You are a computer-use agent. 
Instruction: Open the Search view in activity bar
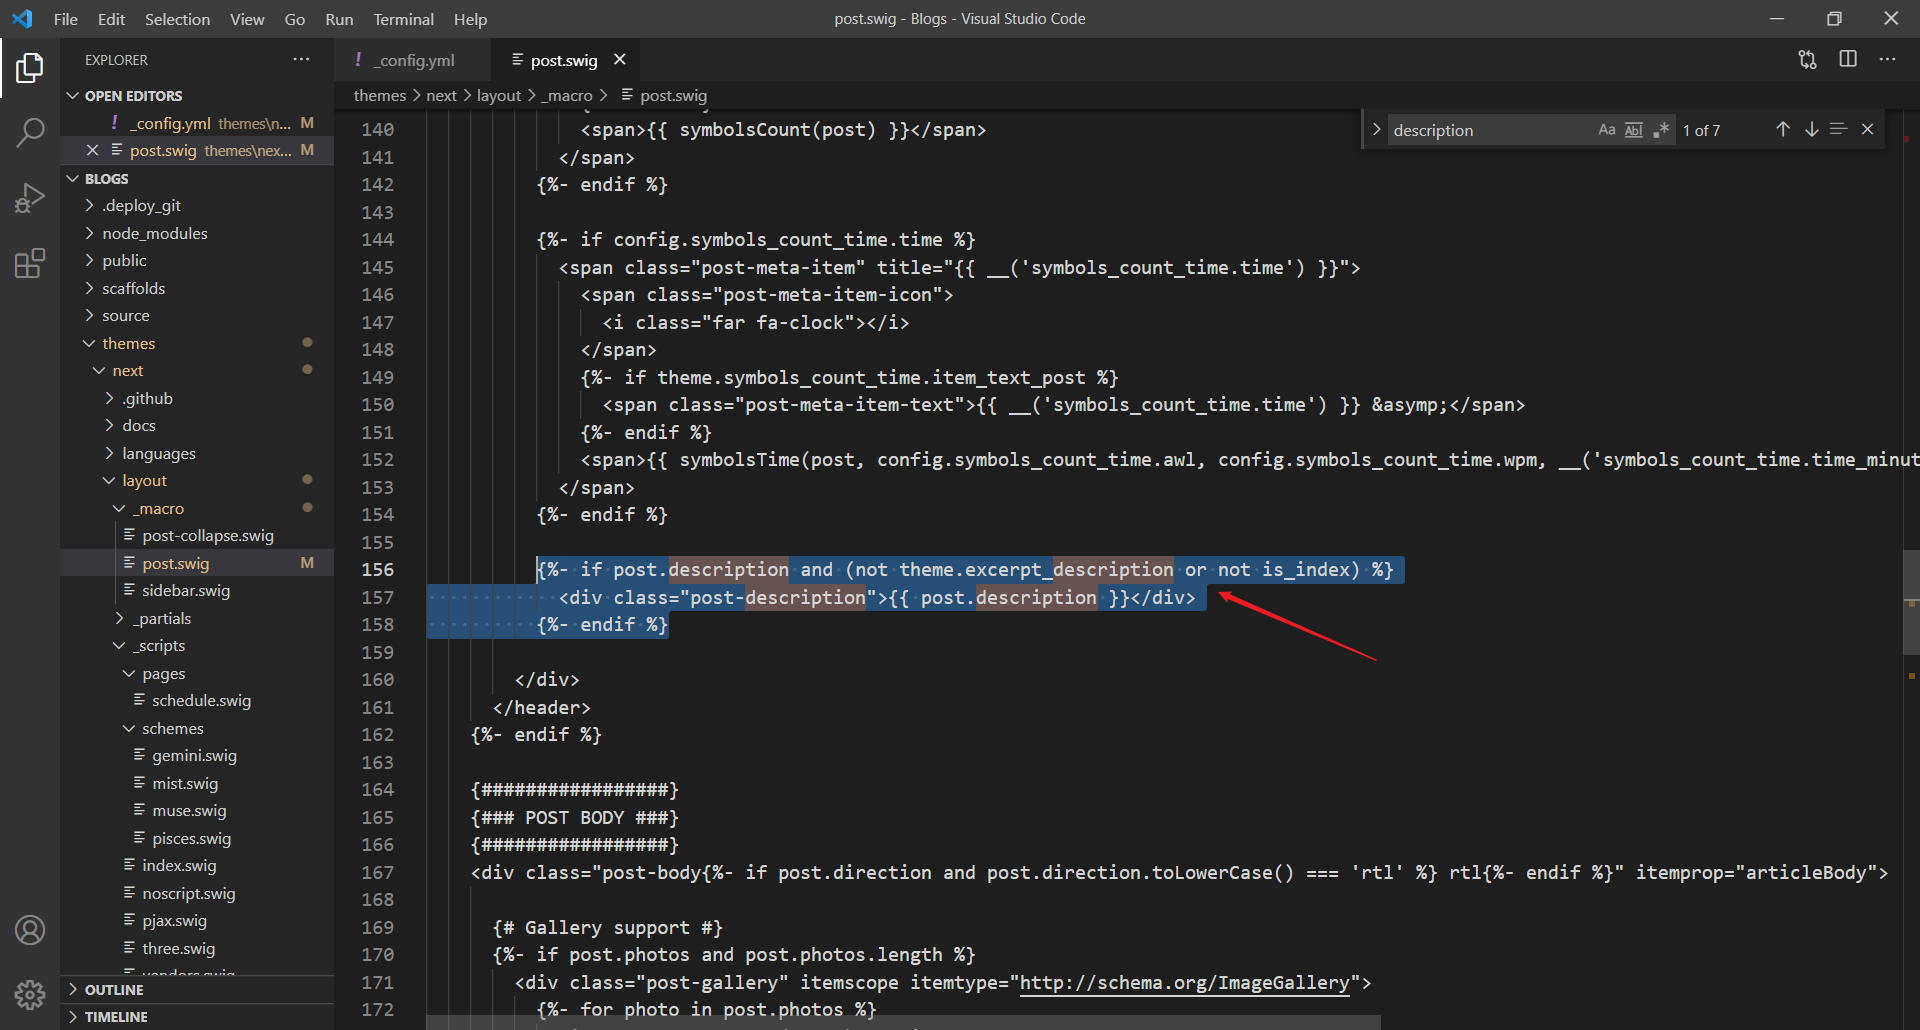pyautogui.click(x=30, y=132)
